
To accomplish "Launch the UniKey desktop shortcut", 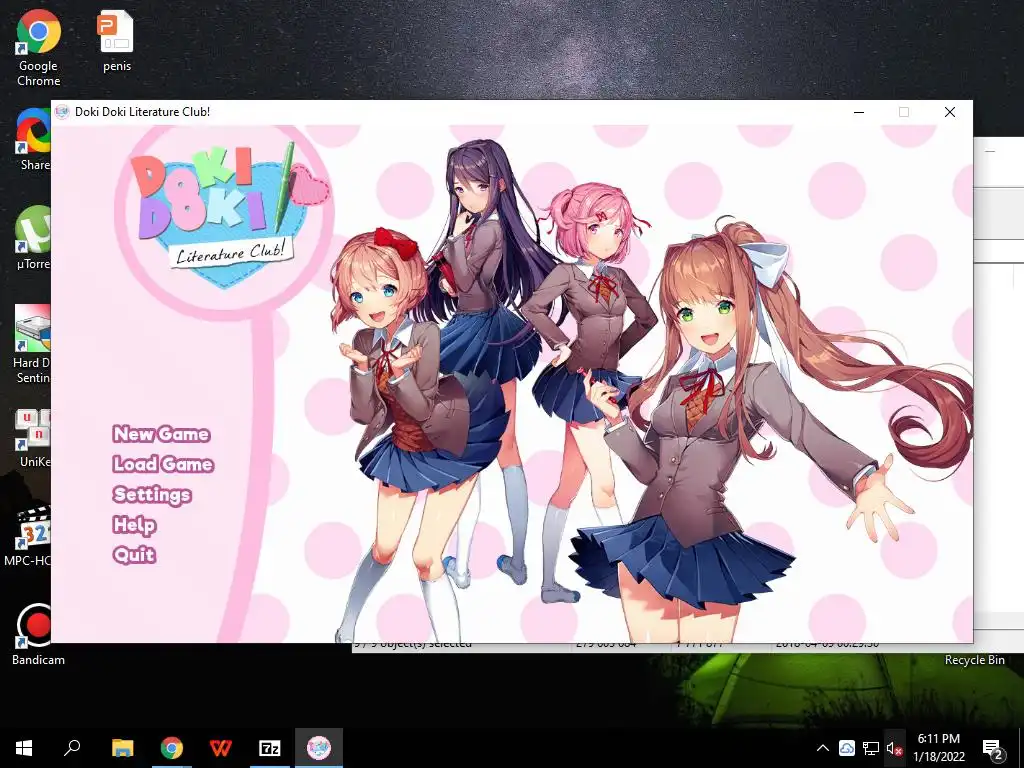I will click(x=33, y=438).
